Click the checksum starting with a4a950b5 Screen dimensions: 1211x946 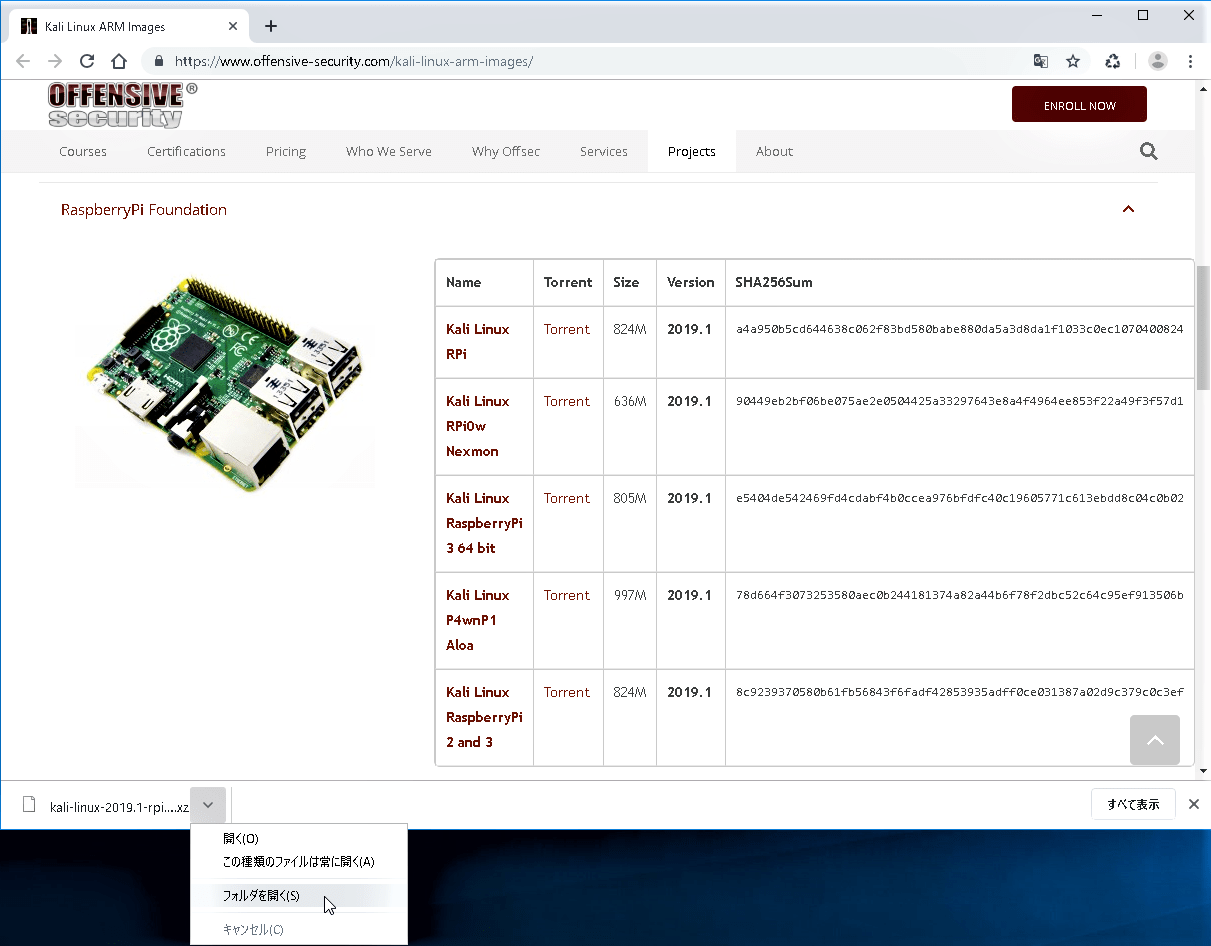[x=960, y=329]
